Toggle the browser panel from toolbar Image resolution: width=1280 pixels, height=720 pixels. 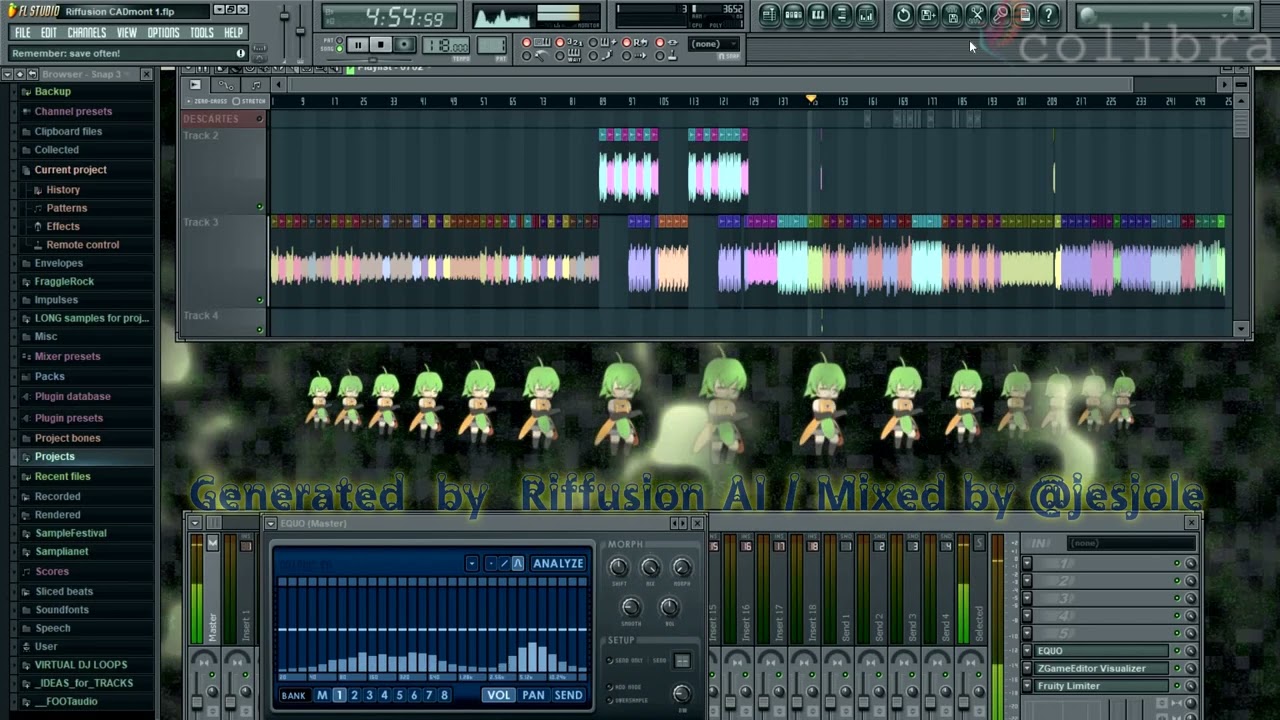click(841, 14)
